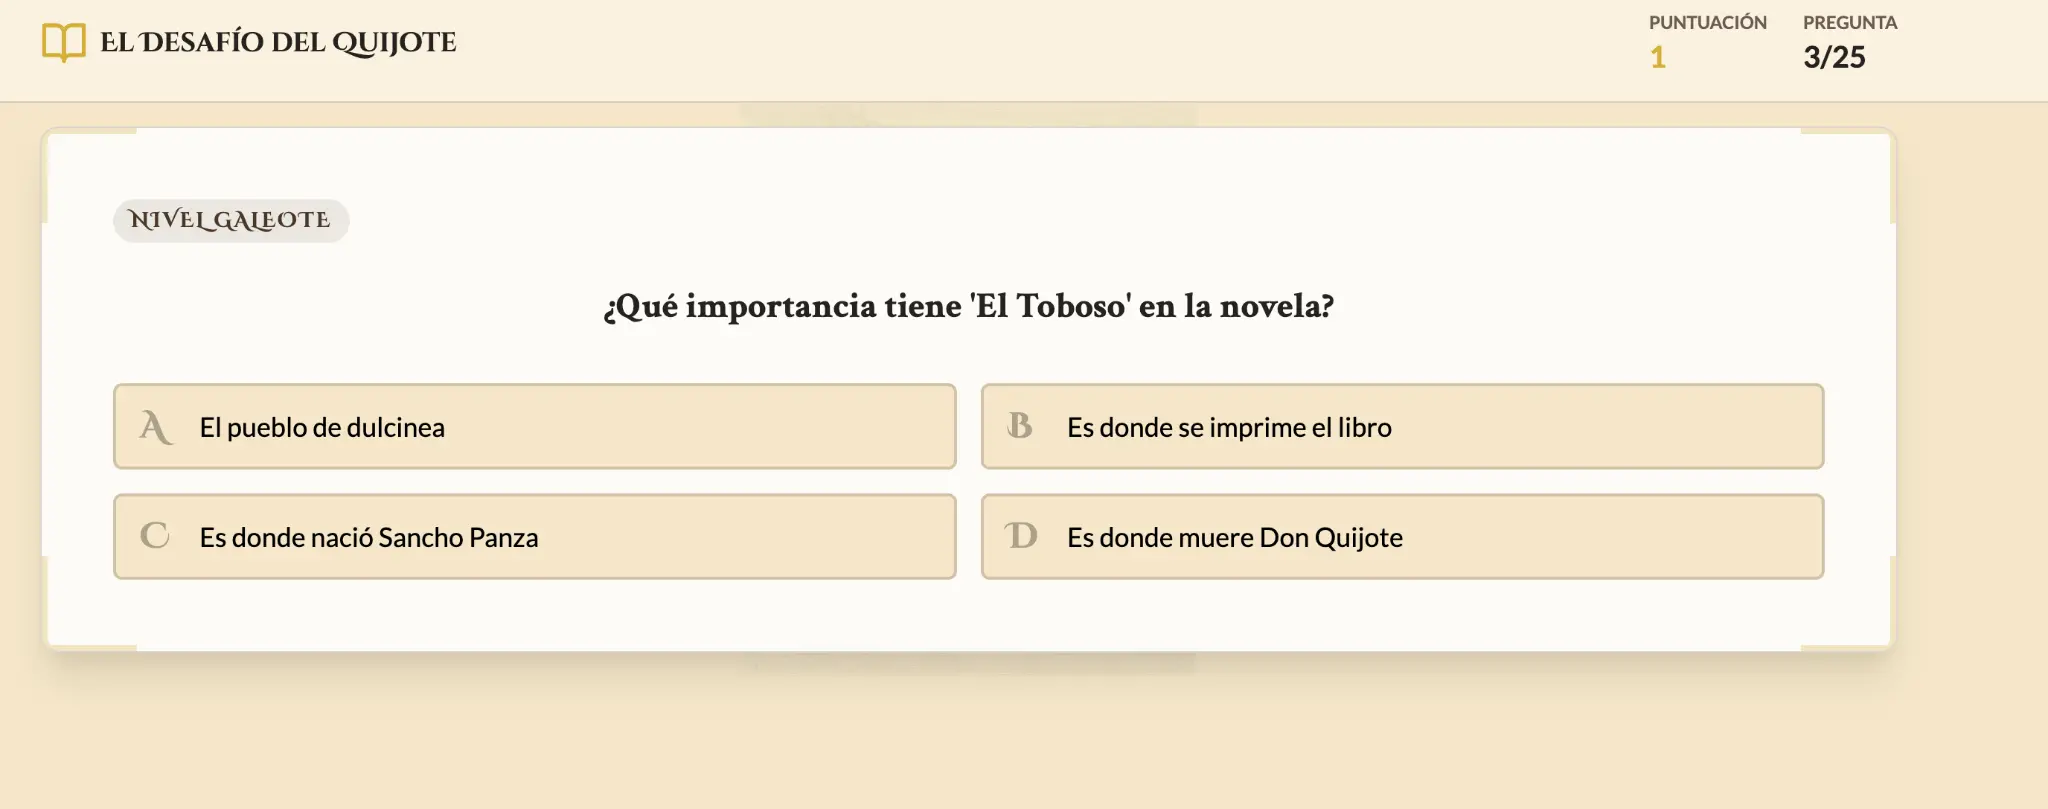The image size is (2048, 809).
Task: Open the PREGUNTA counter details
Action: [x=1850, y=40]
